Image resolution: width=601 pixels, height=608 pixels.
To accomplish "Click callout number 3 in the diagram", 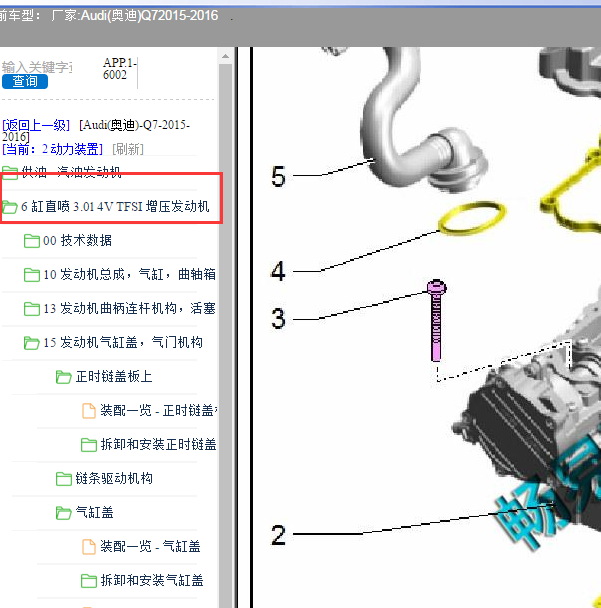I will [x=278, y=319].
